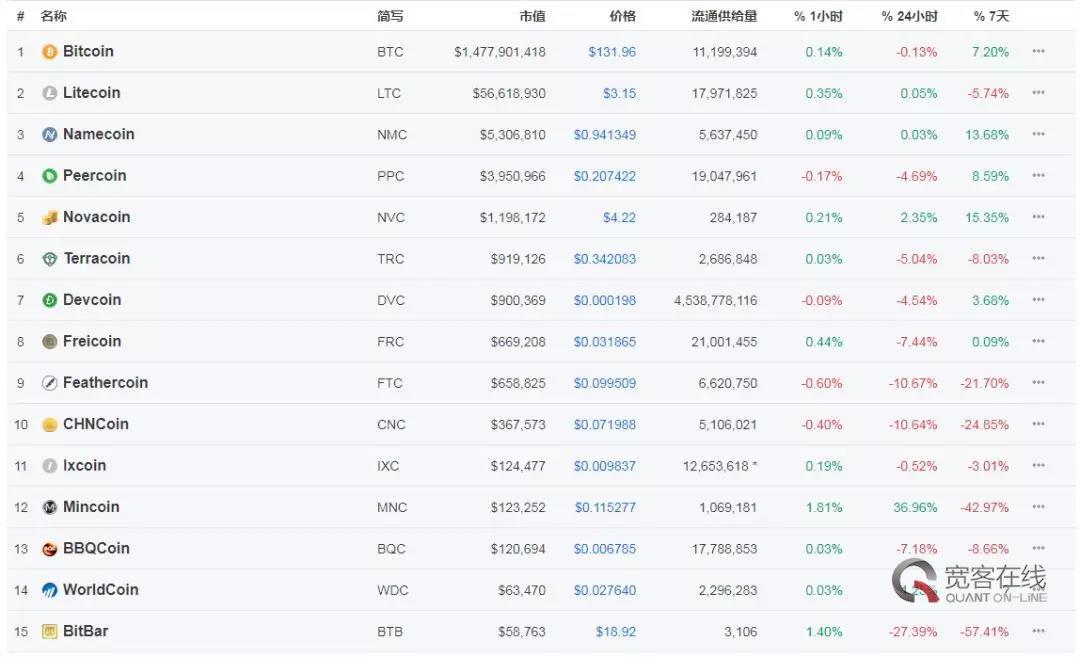The height and width of the screenshot is (657, 1080).
Task: Click the Devcoin coin icon
Action: (x=50, y=300)
